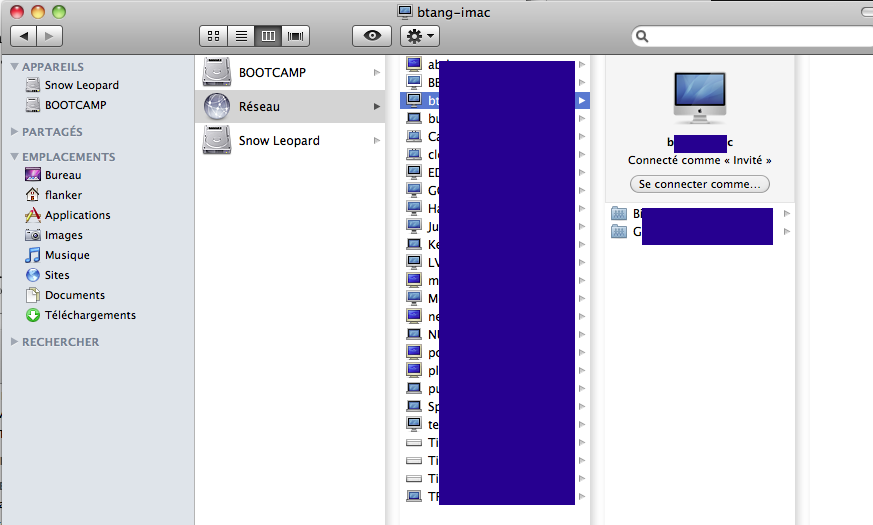
Task: Click the Se connecter comme… button
Action: click(x=699, y=184)
